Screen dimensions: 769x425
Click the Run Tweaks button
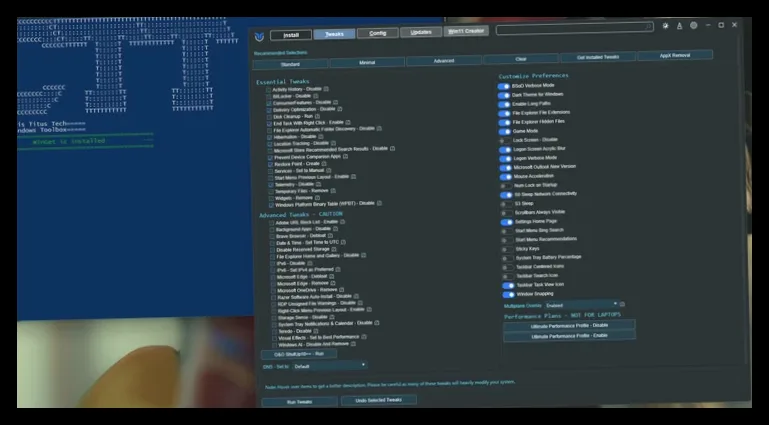(299, 402)
